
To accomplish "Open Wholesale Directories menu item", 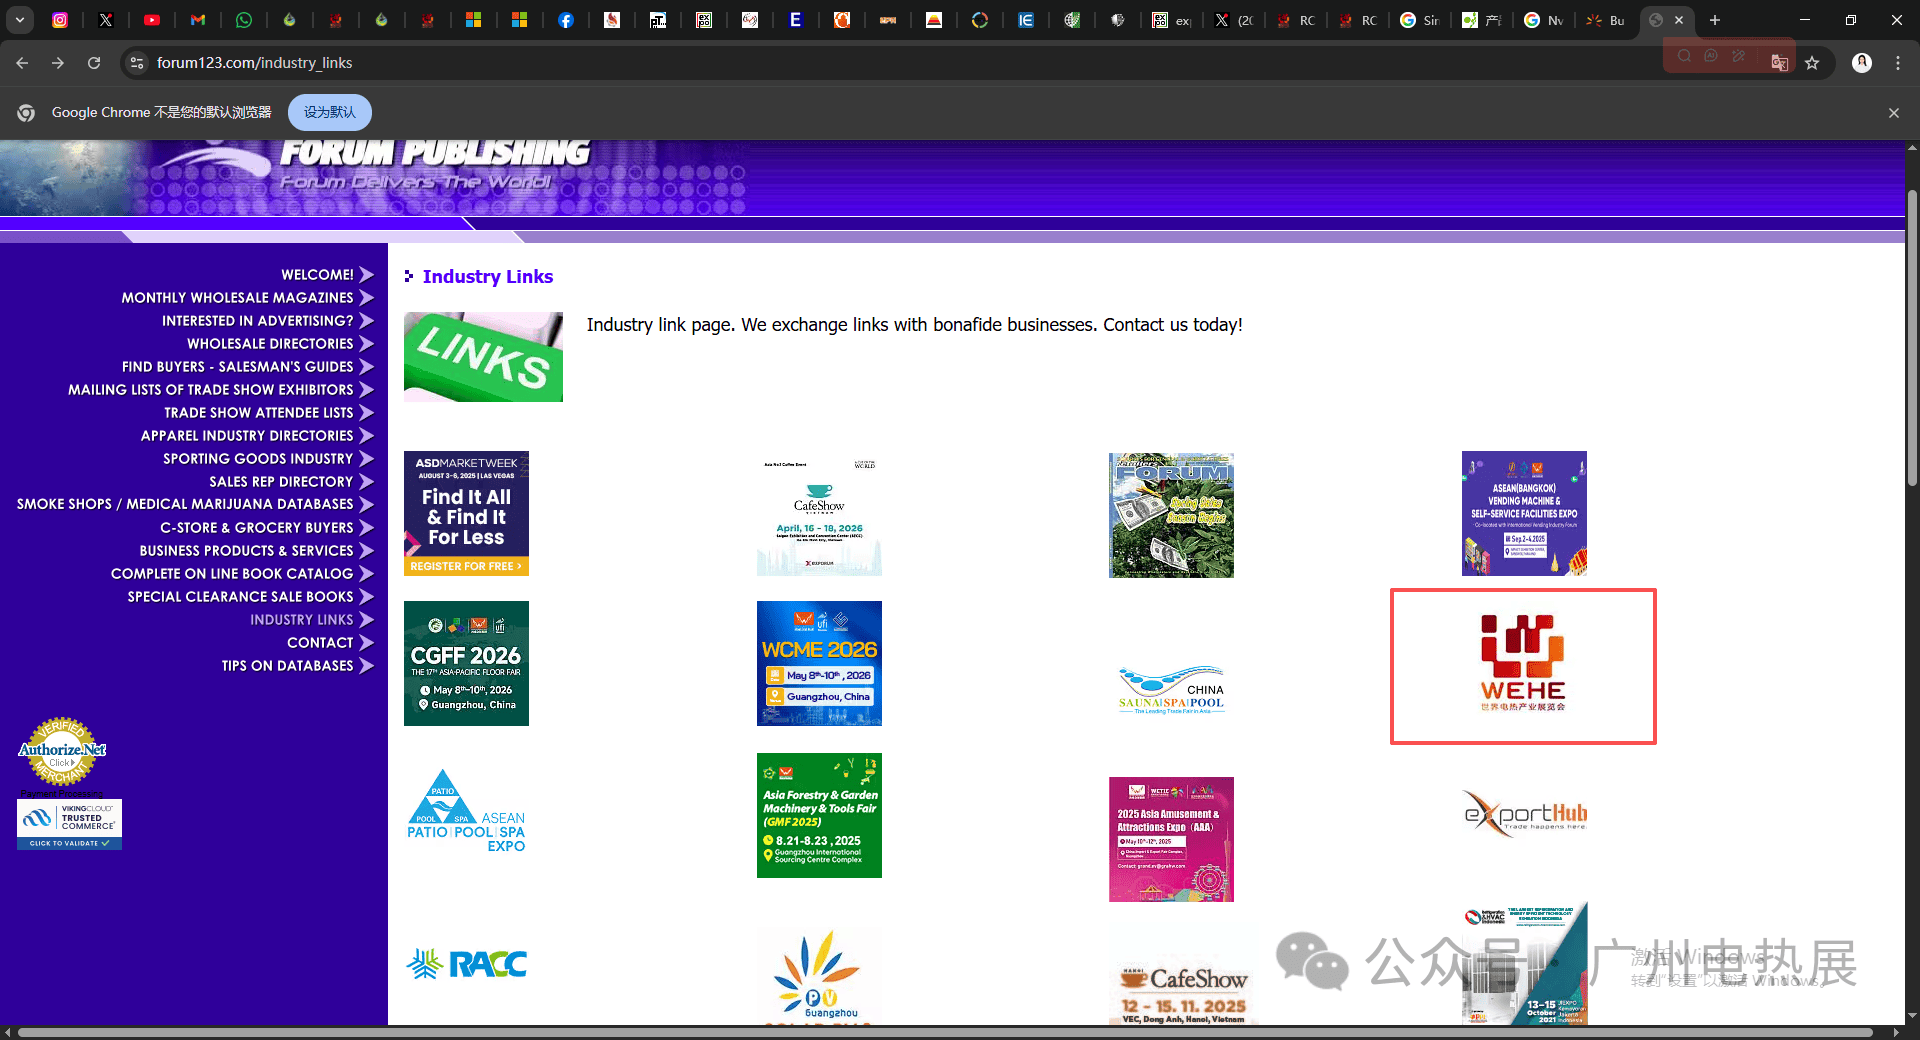I will point(270,344).
